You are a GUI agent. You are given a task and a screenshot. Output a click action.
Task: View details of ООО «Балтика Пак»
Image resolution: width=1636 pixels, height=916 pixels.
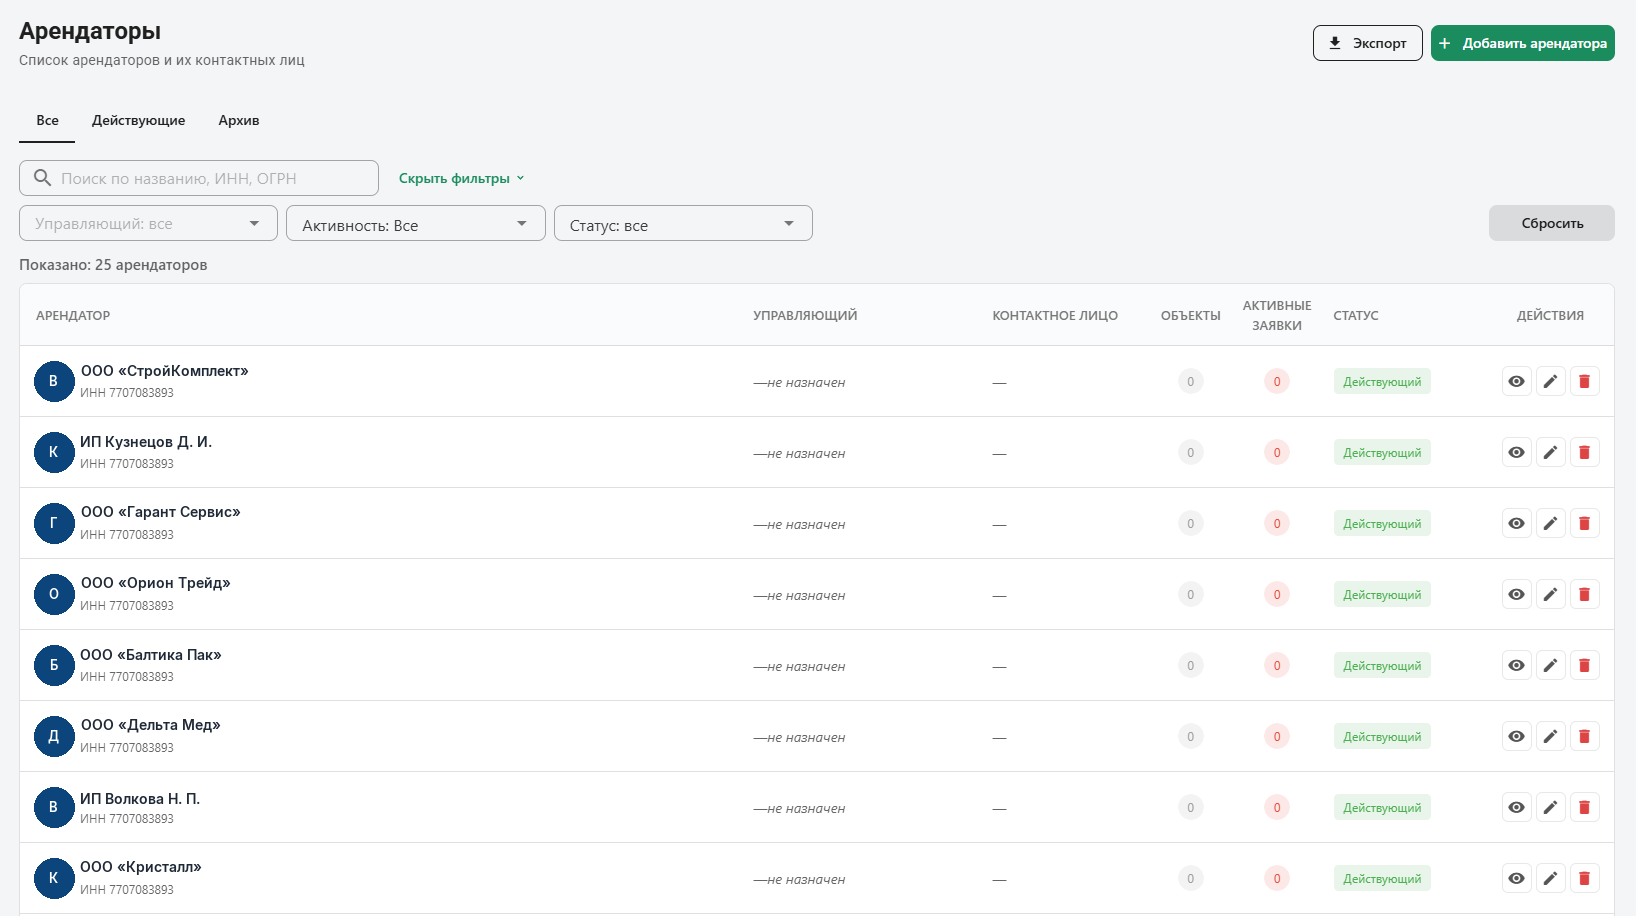(x=1516, y=665)
